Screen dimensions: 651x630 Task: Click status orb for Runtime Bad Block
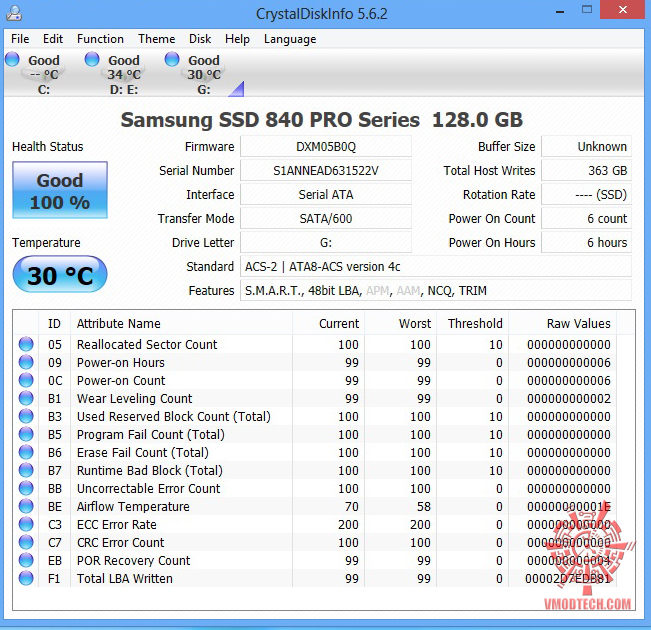click(26, 470)
